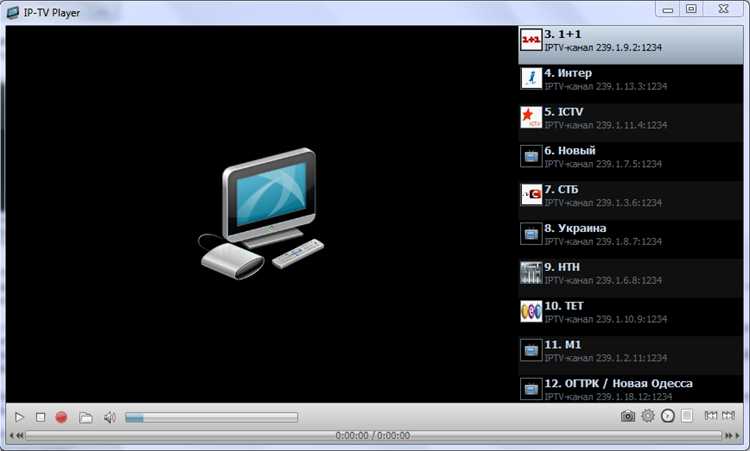
Task: Click the Украина channel TV icon
Action: pos(531,234)
